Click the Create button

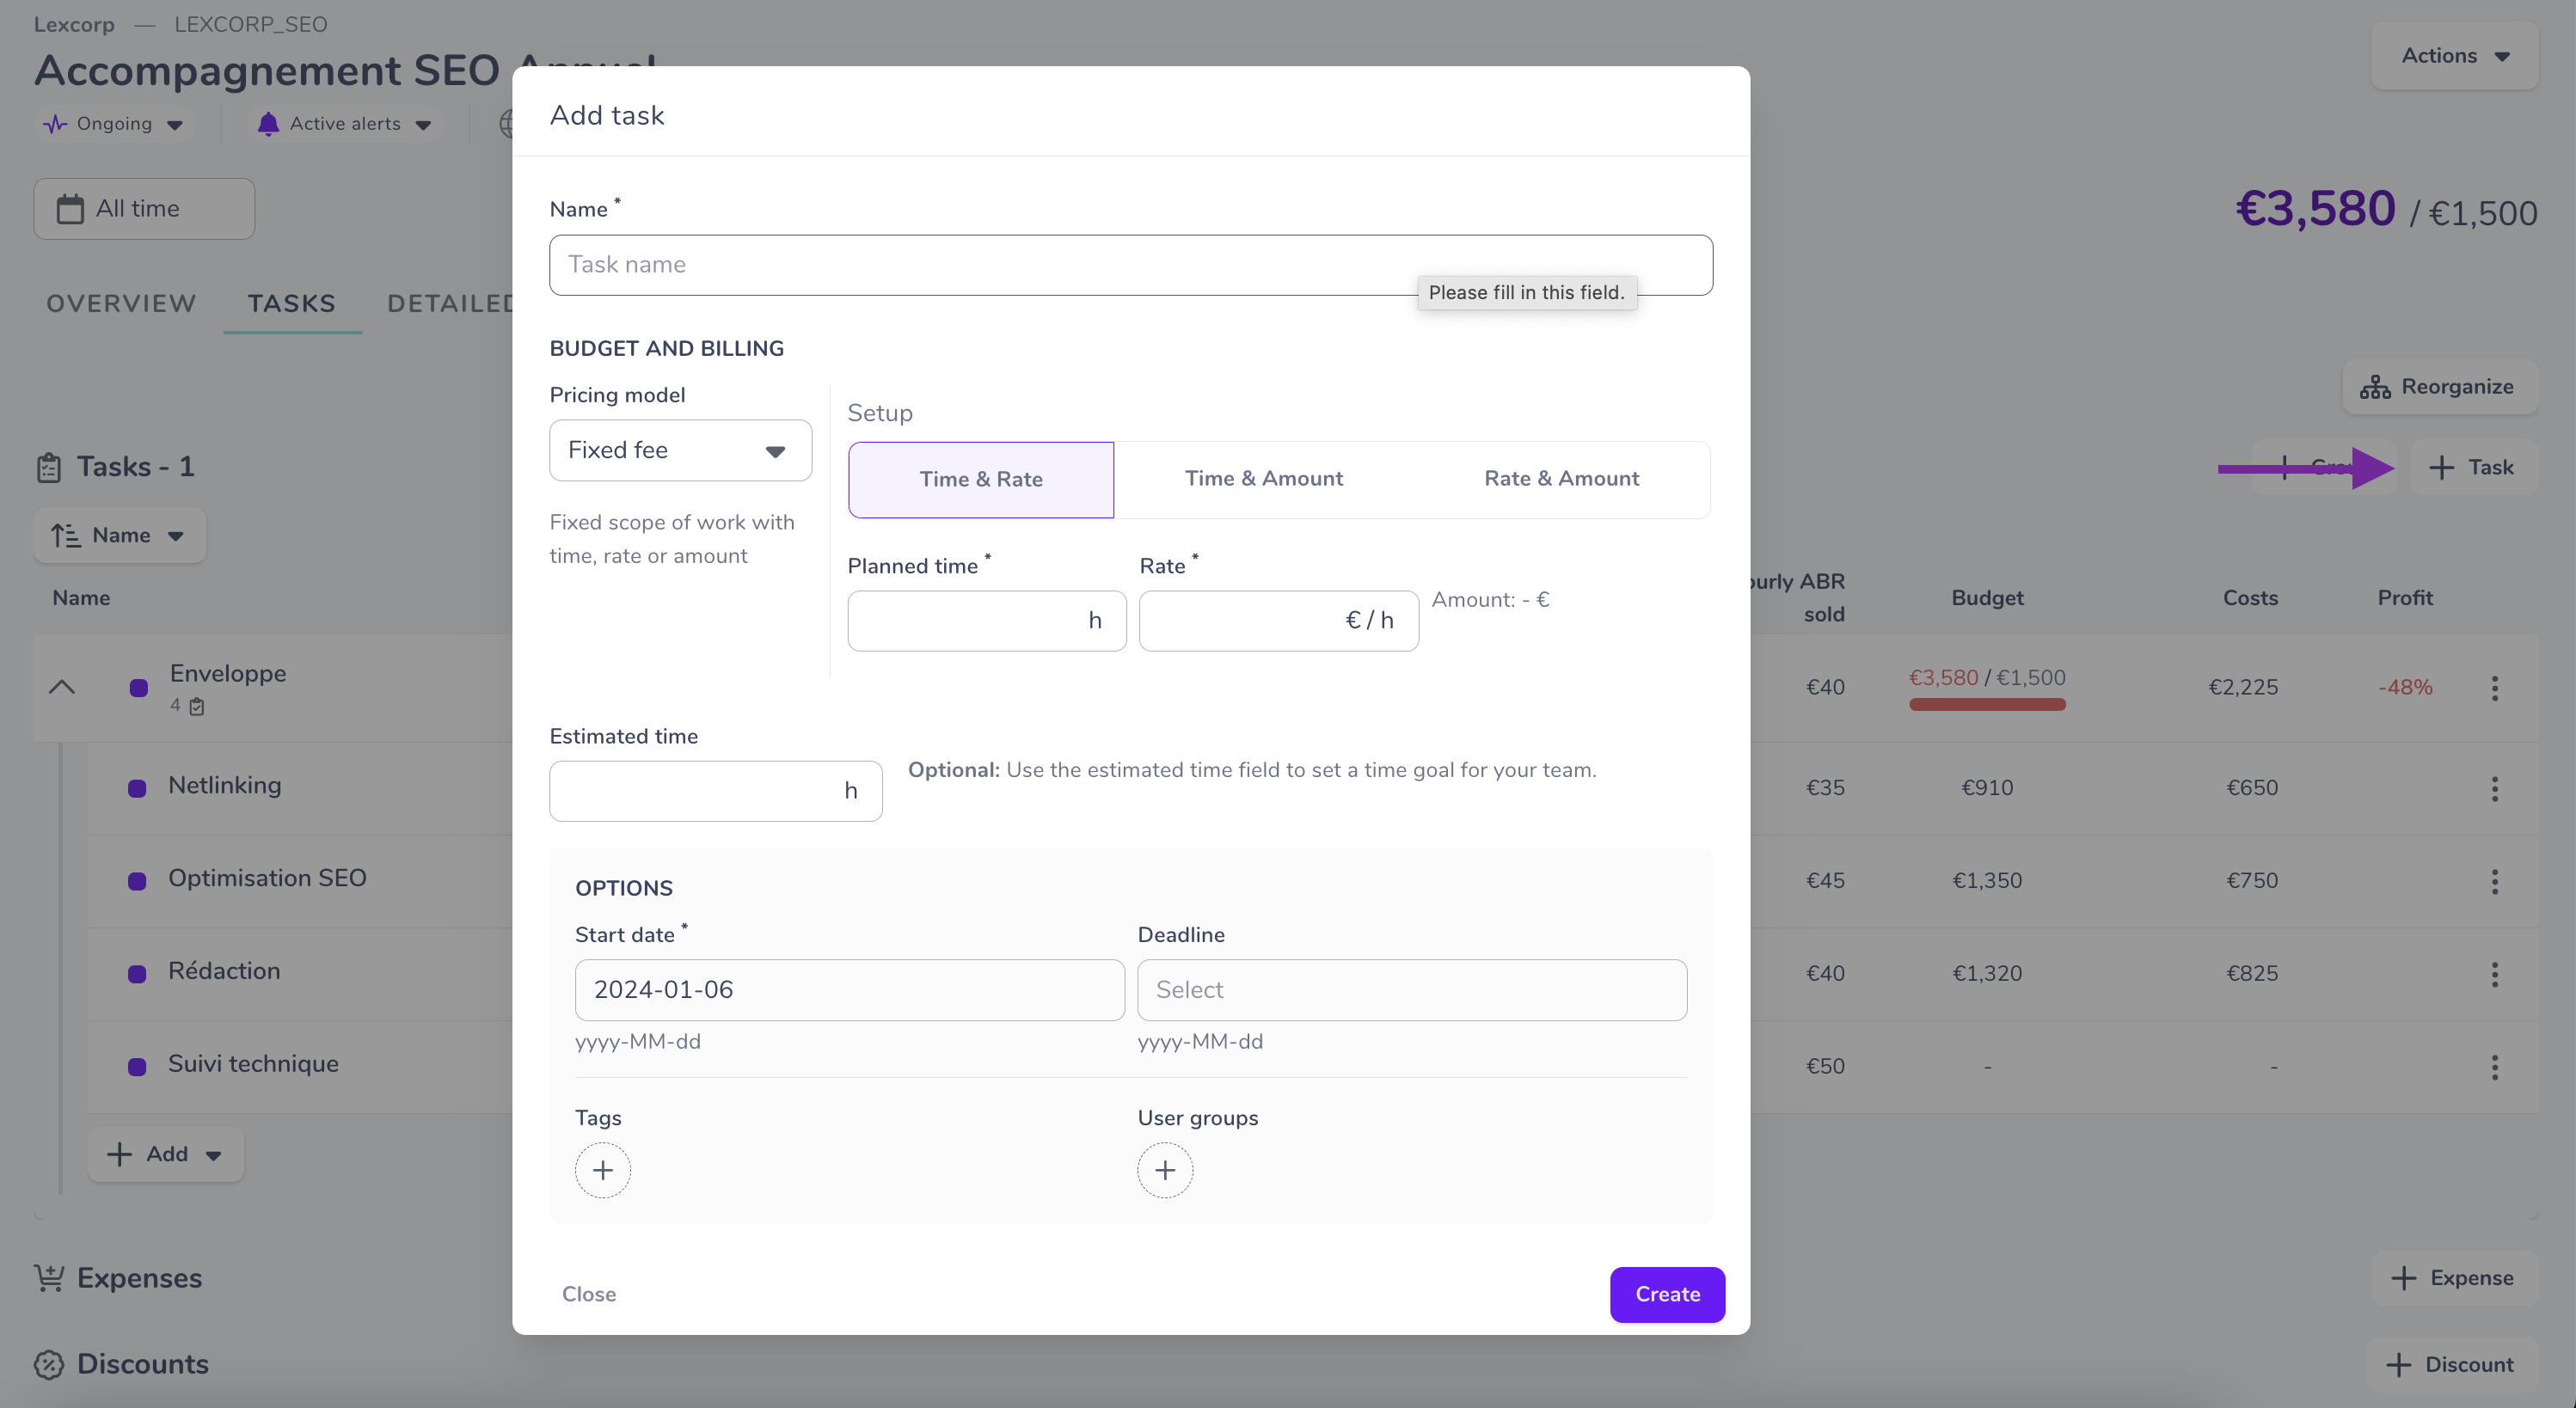click(1667, 1294)
